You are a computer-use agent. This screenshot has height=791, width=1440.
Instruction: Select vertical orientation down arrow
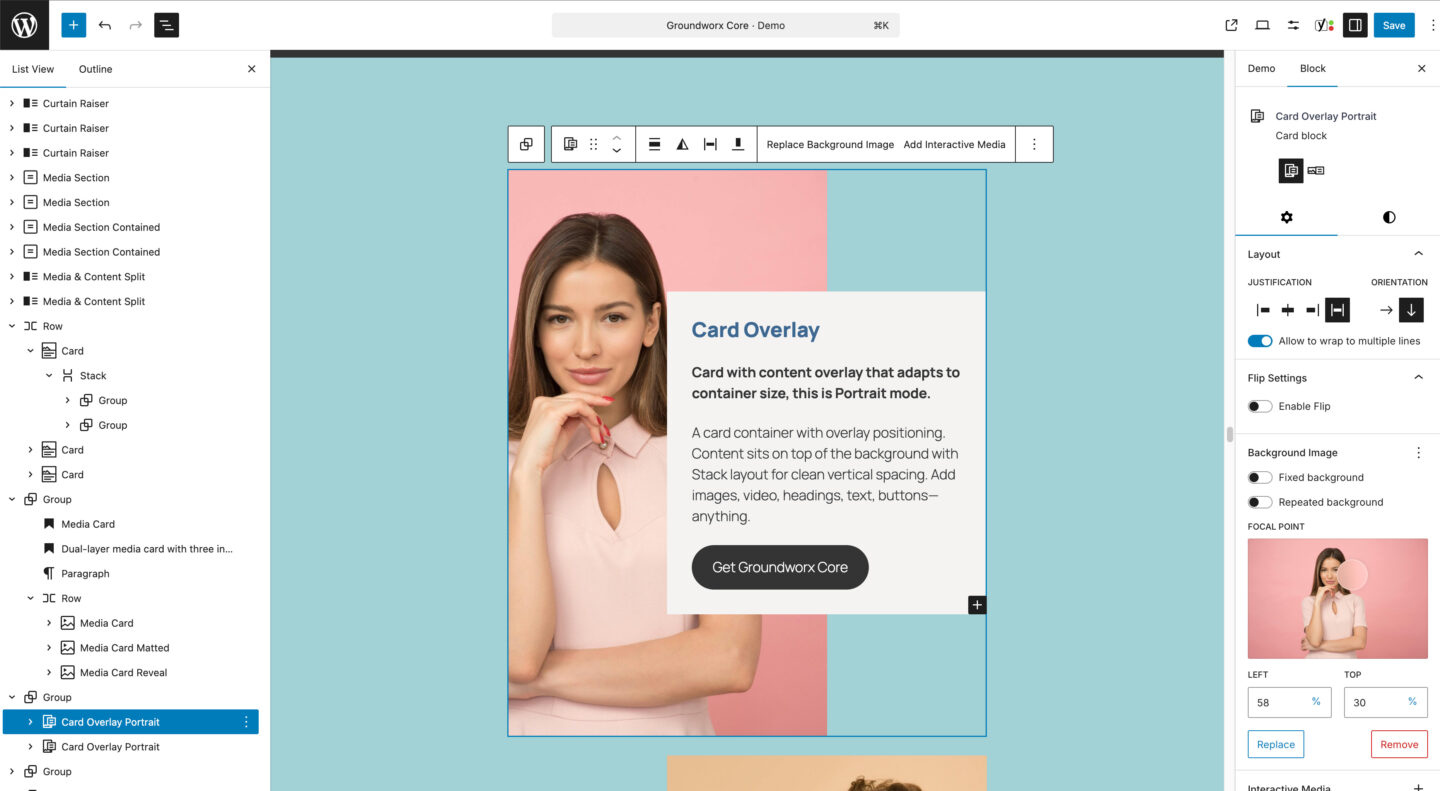[x=1411, y=310]
